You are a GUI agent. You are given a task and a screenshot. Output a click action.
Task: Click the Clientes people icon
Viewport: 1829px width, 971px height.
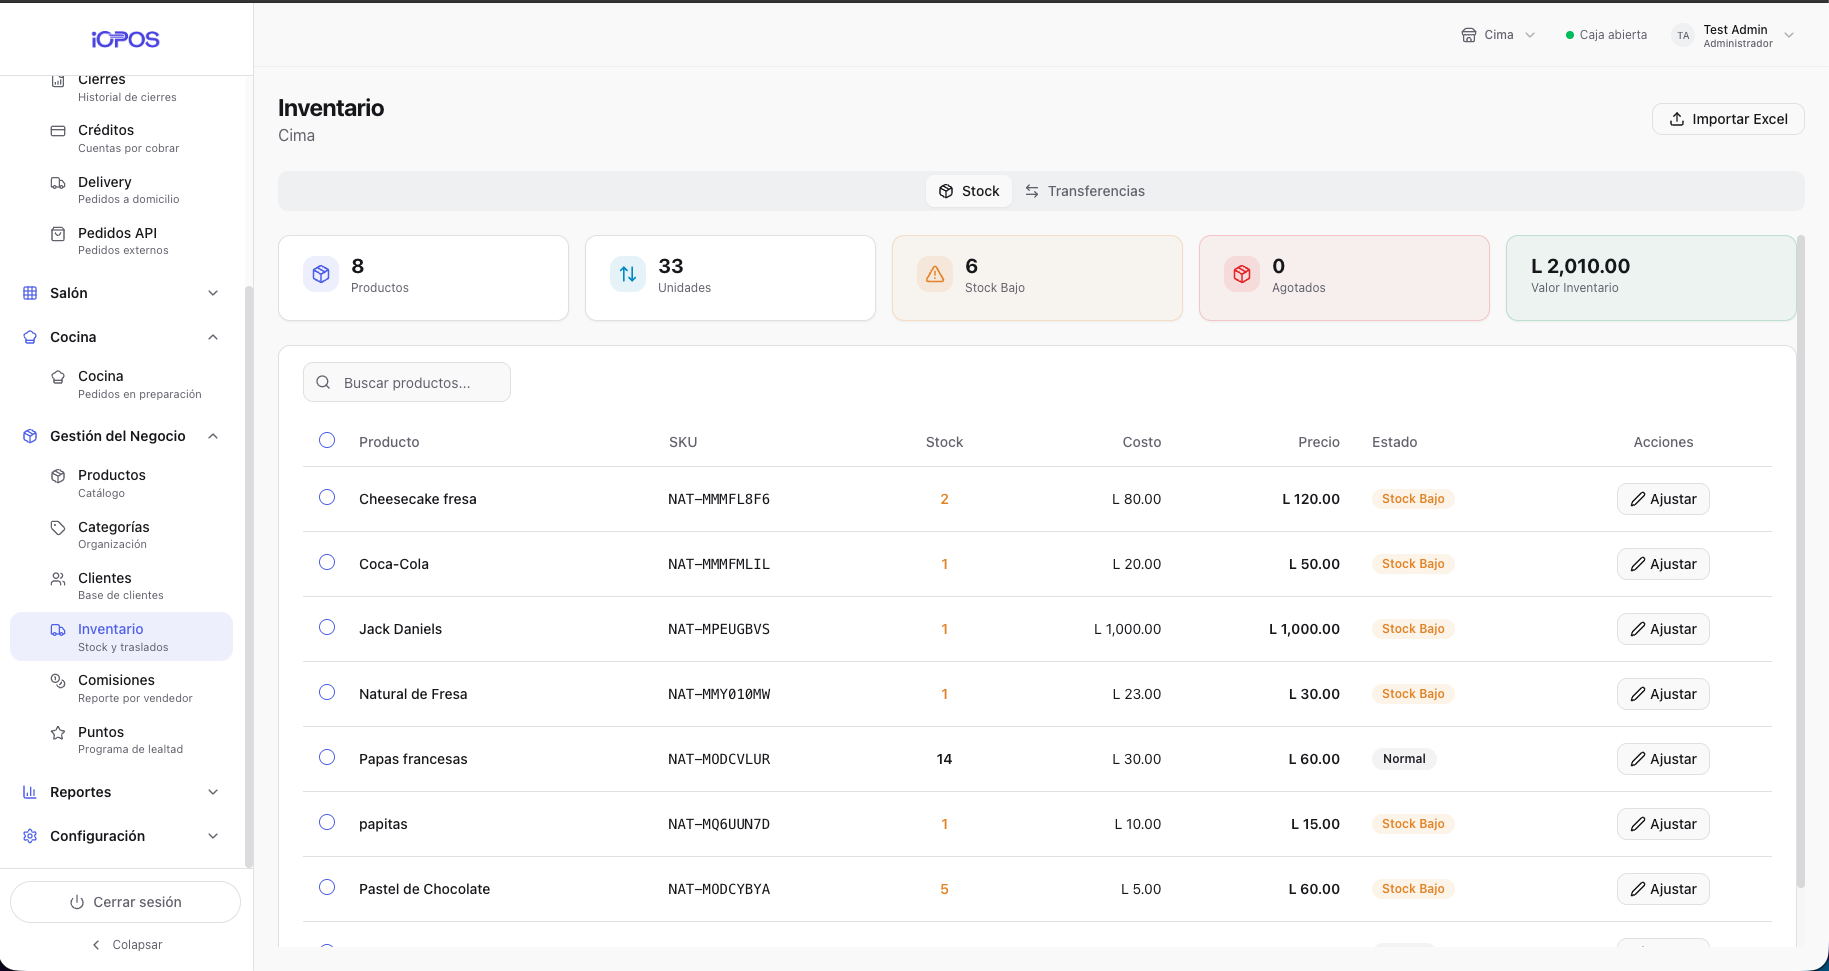tap(58, 579)
